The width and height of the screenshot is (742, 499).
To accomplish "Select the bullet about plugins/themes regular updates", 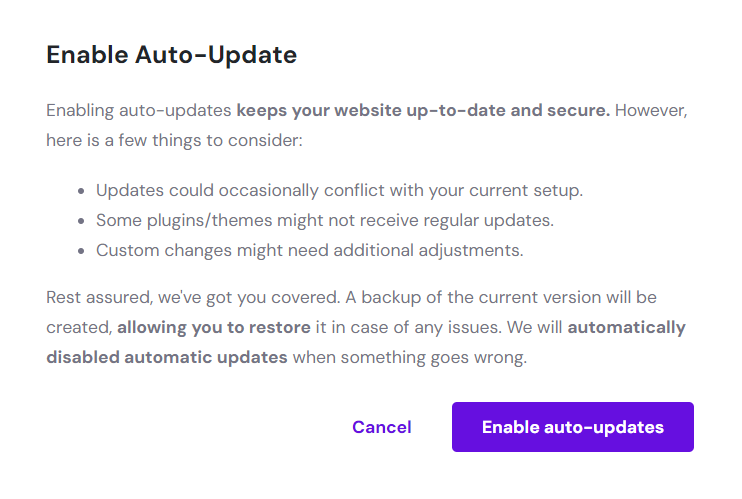I will (x=324, y=220).
